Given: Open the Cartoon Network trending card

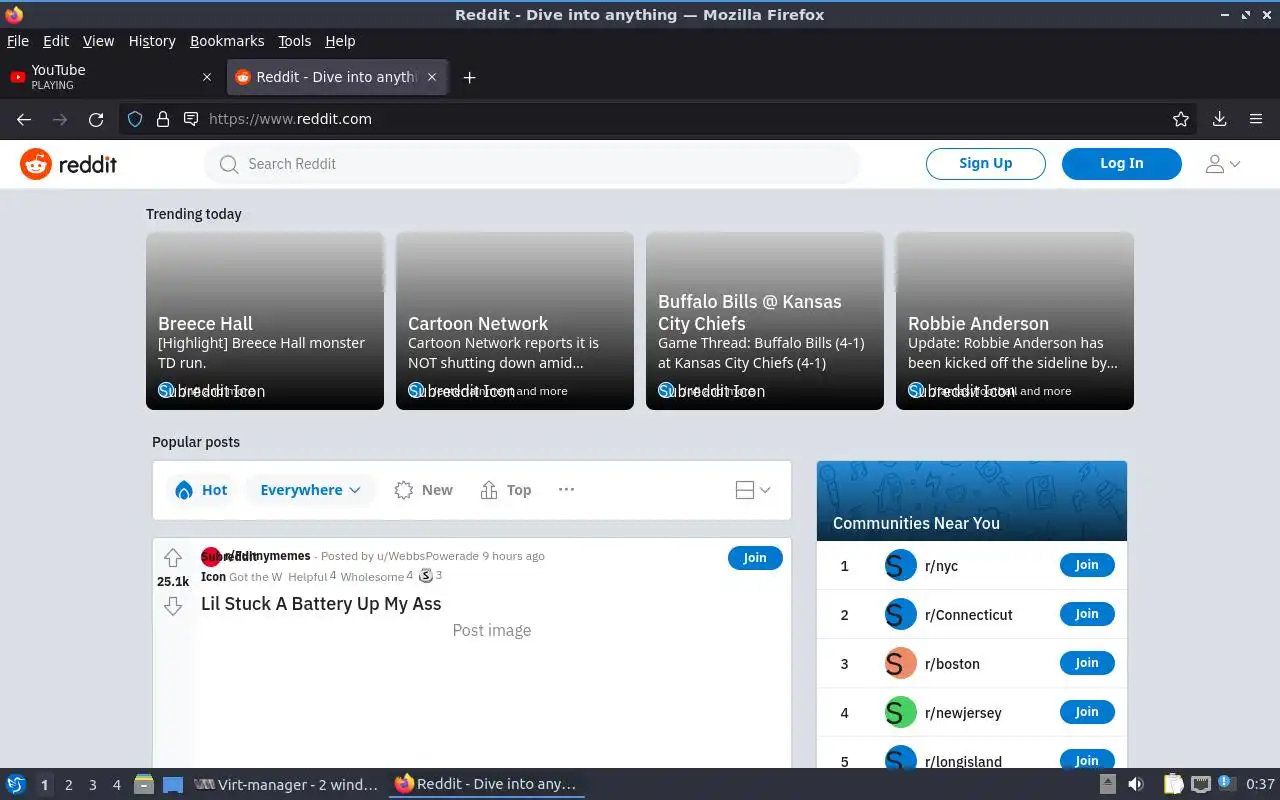Looking at the screenshot, I should 515,321.
